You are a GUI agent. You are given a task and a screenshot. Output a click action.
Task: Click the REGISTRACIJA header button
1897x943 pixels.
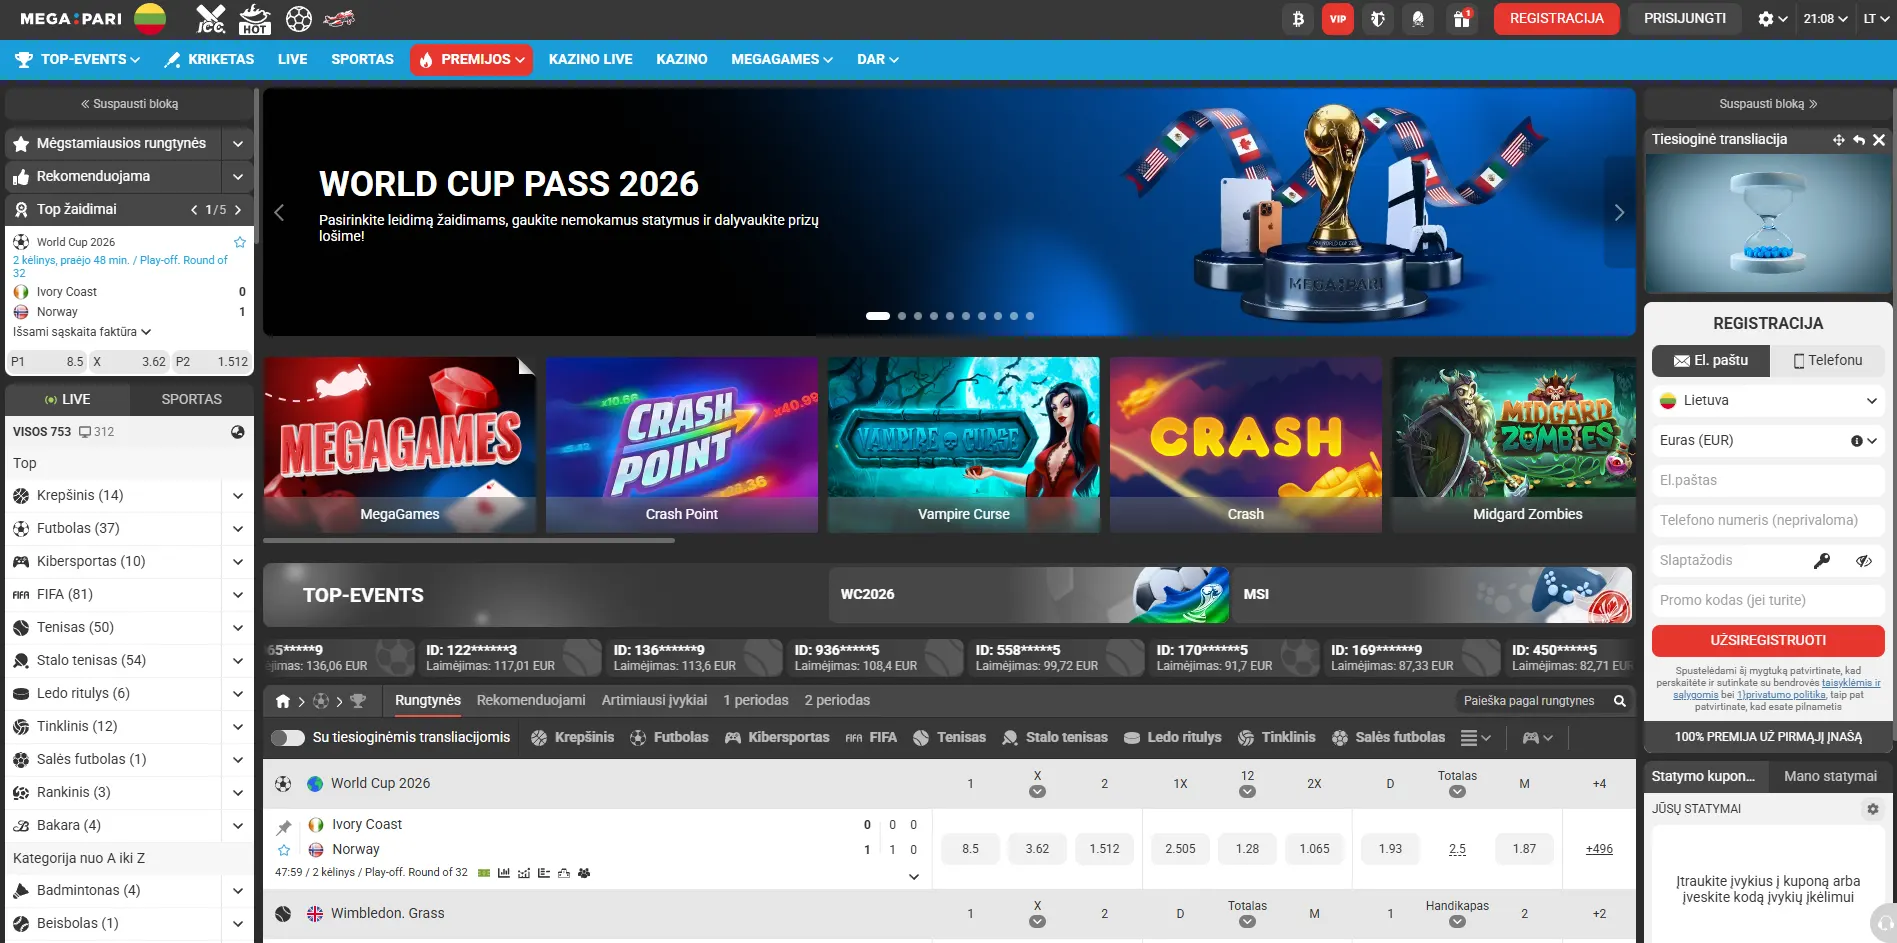click(1556, 19)
